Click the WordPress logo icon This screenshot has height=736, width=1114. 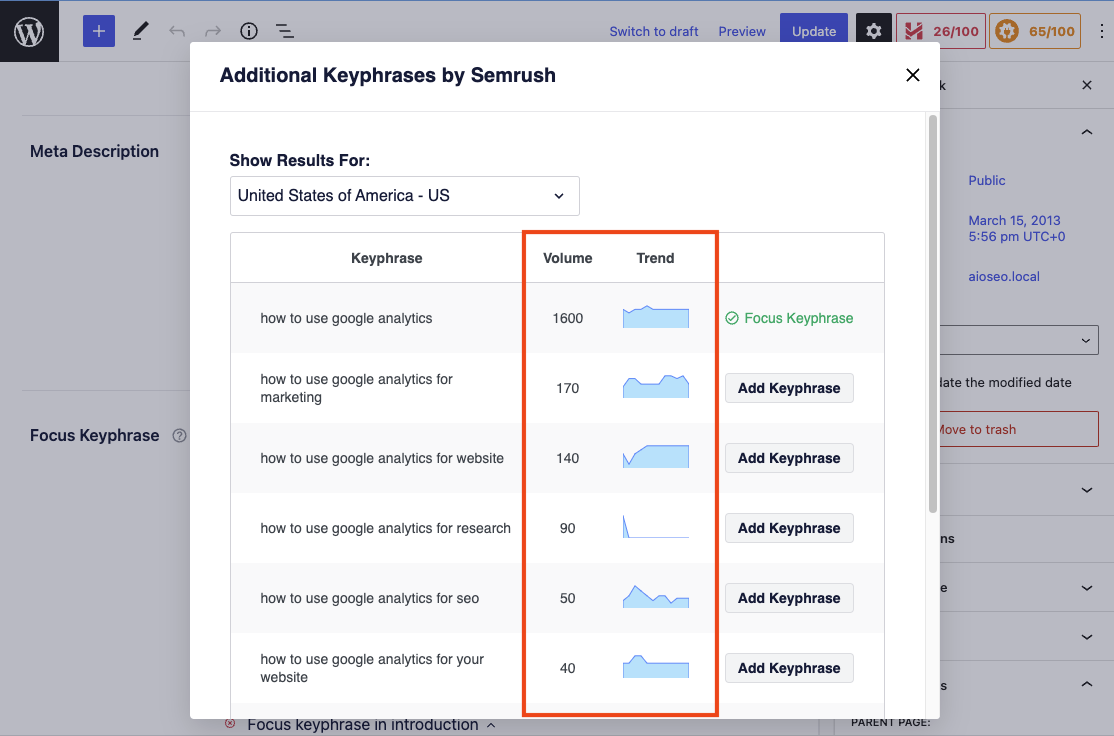28,30
